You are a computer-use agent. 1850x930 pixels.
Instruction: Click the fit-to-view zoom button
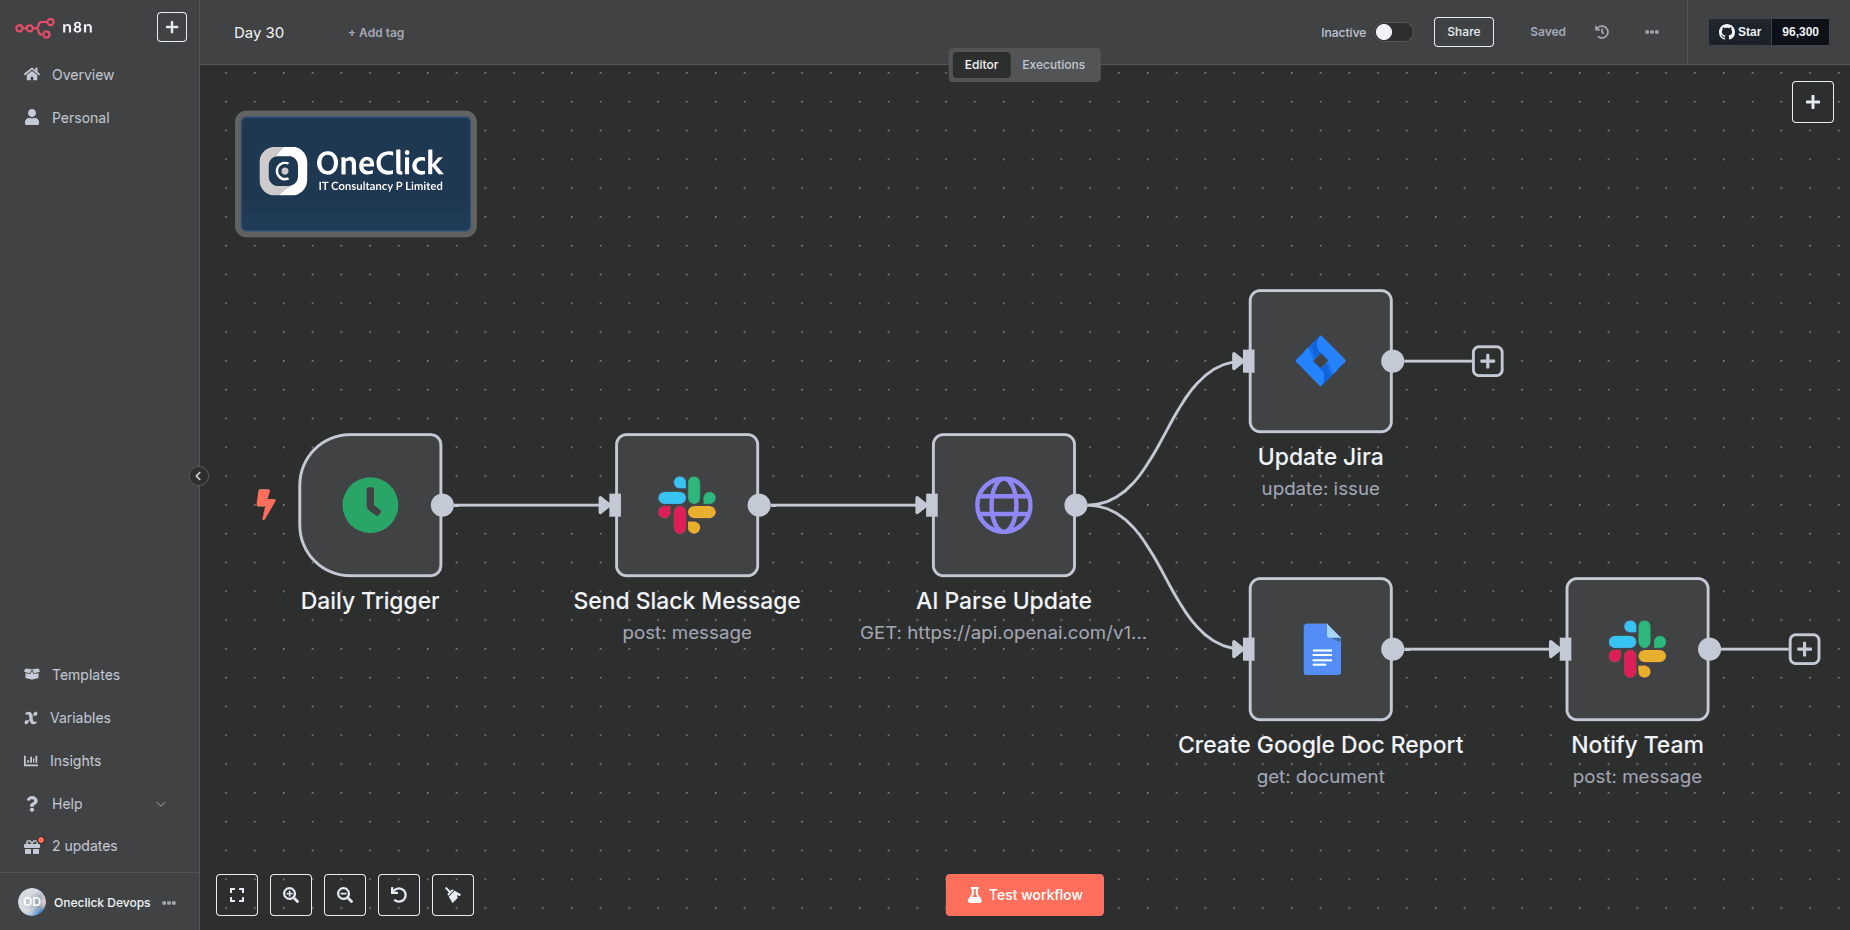(x=237, y=895)
